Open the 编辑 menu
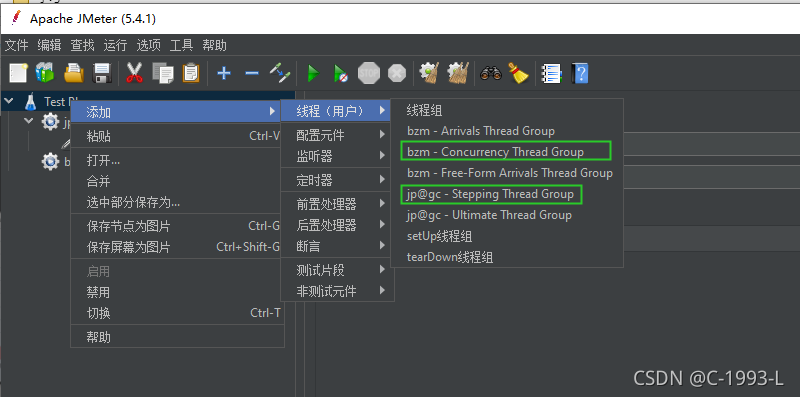This screenshot has height=397, width=800. click(49, 45)
